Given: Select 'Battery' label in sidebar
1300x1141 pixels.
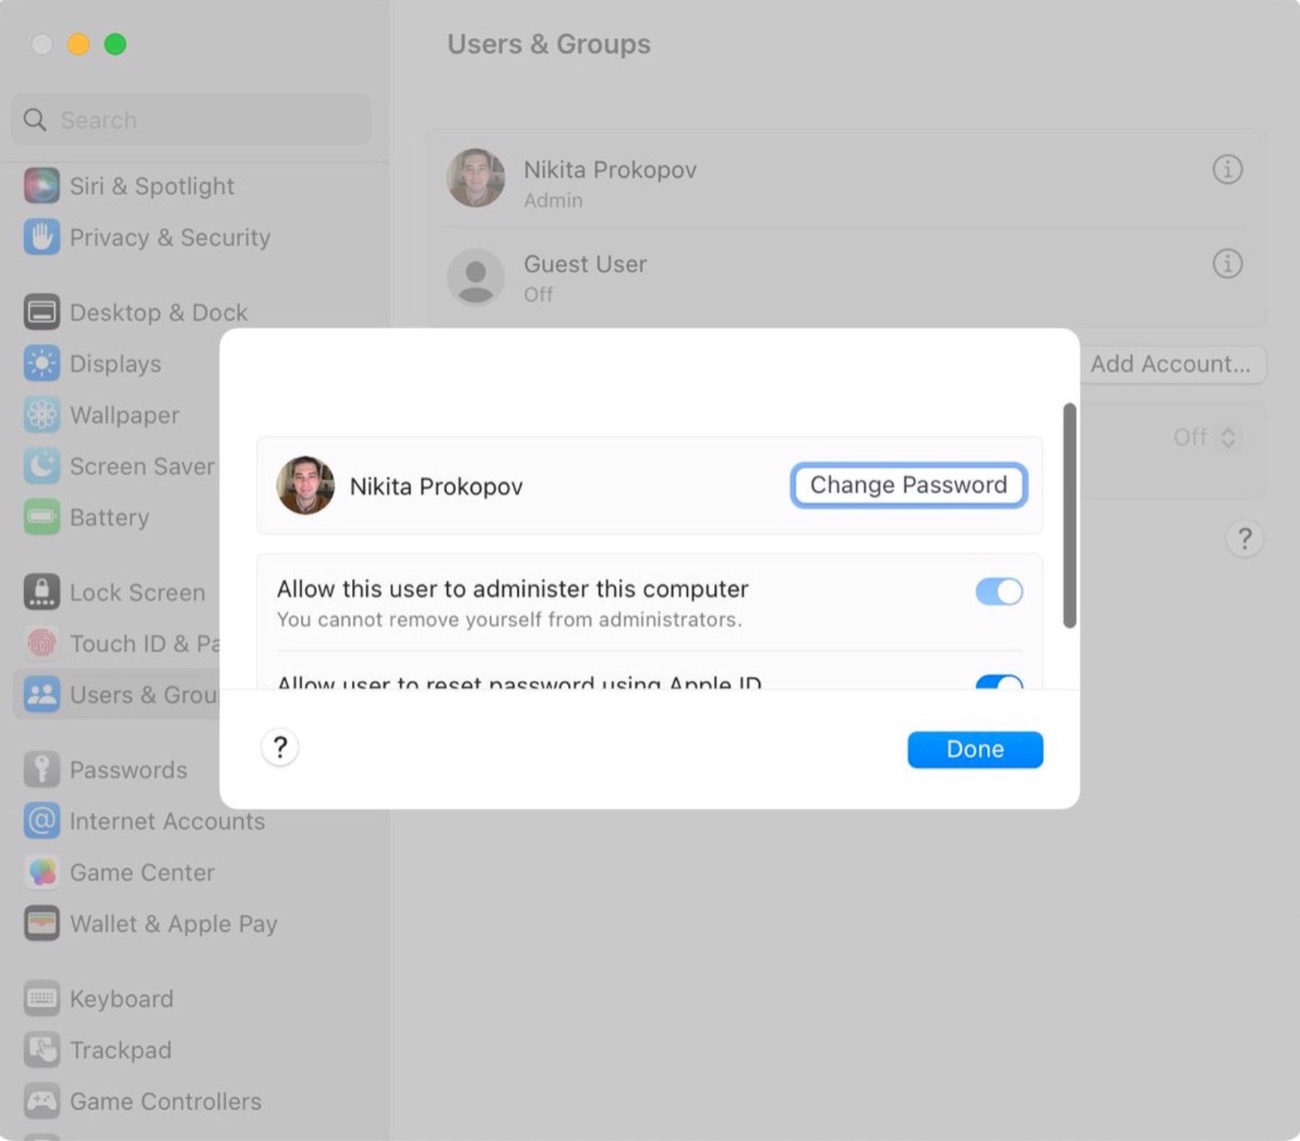Looking at the screenshot, I should click(109, 517).
